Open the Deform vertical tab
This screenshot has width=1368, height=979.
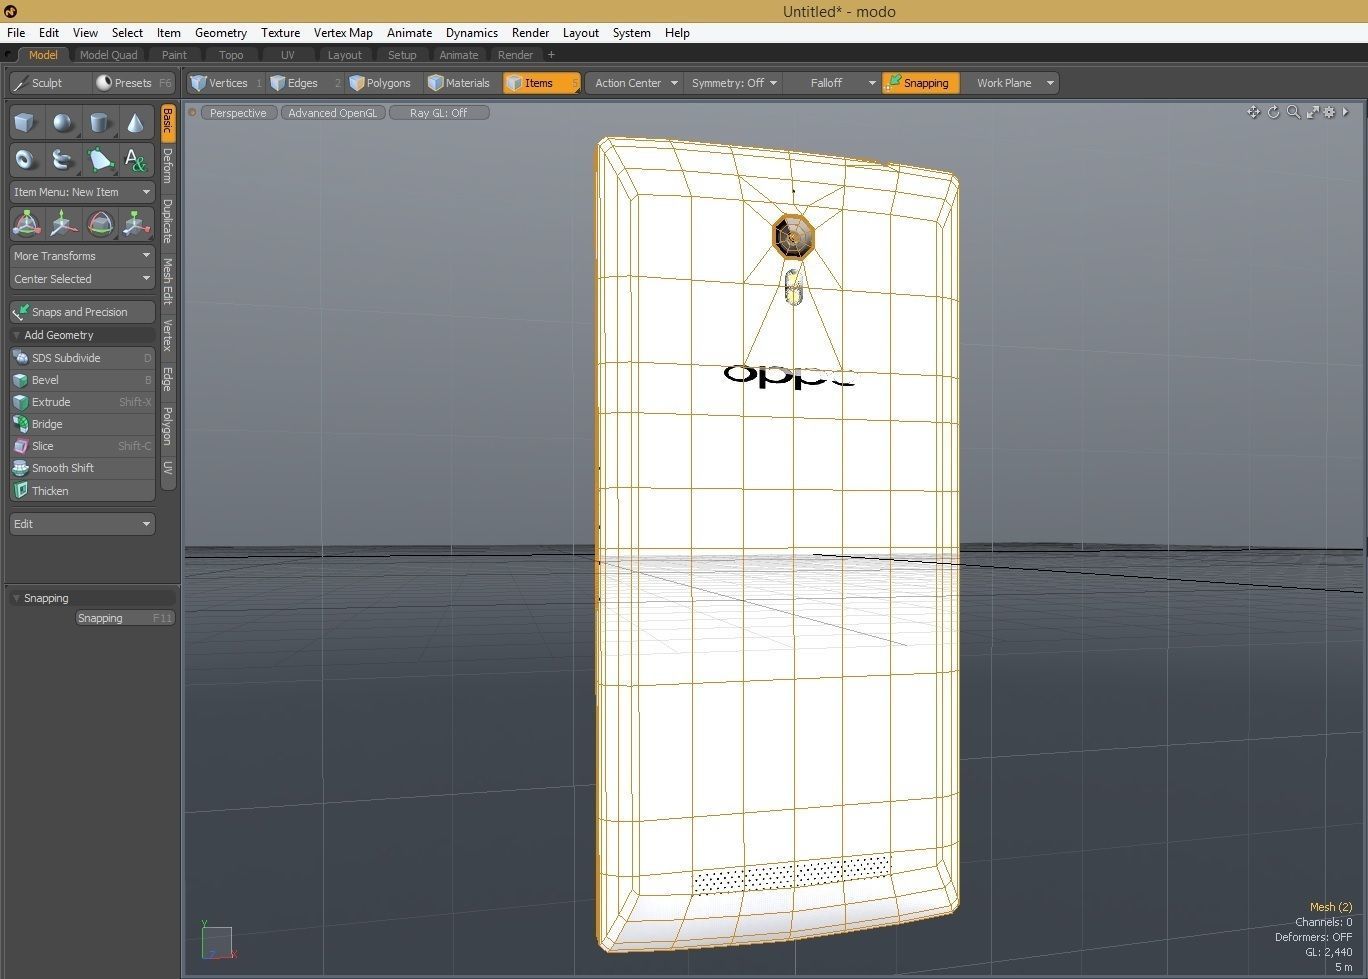[x=168, y=165]
